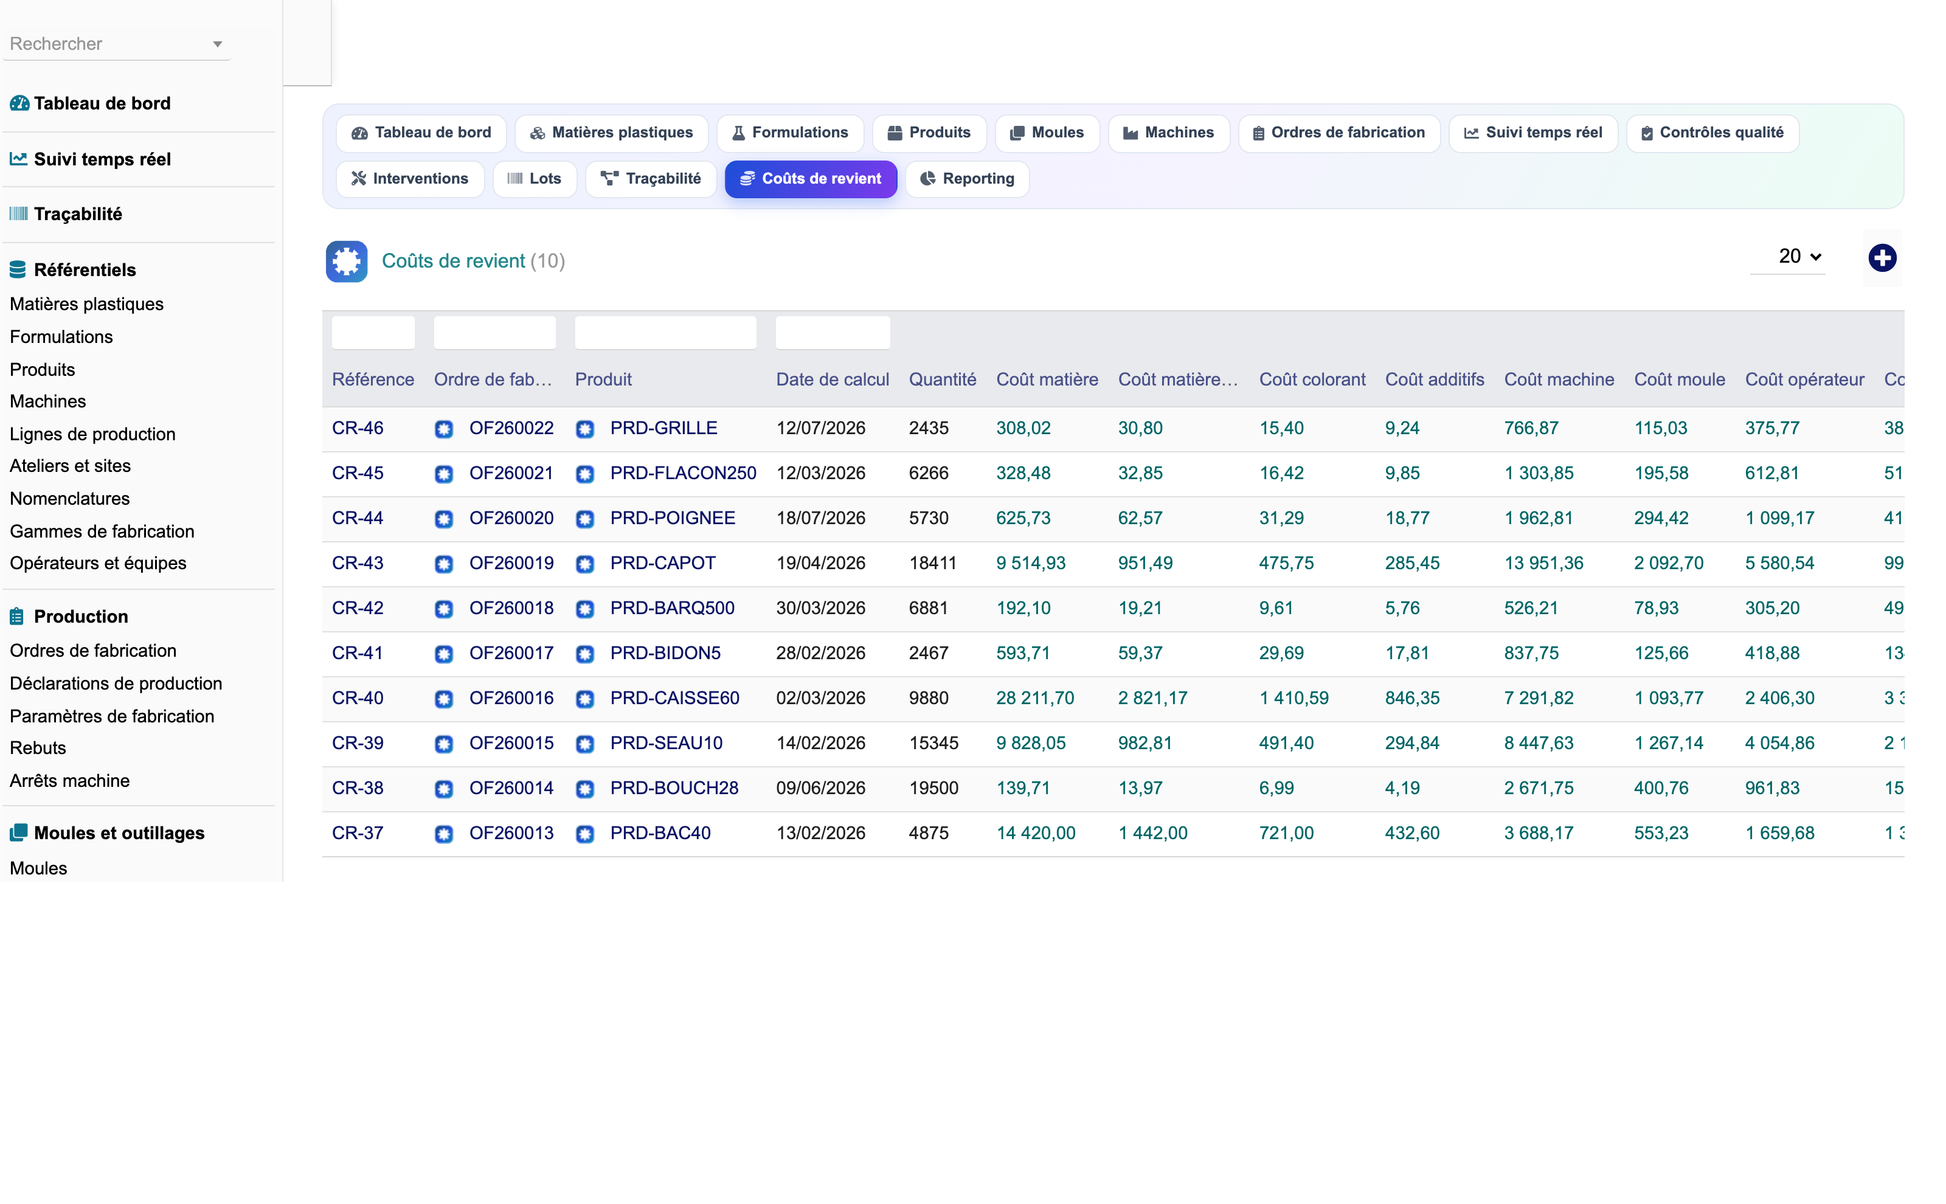Open the Reporting tab

(x=967, y=179)
